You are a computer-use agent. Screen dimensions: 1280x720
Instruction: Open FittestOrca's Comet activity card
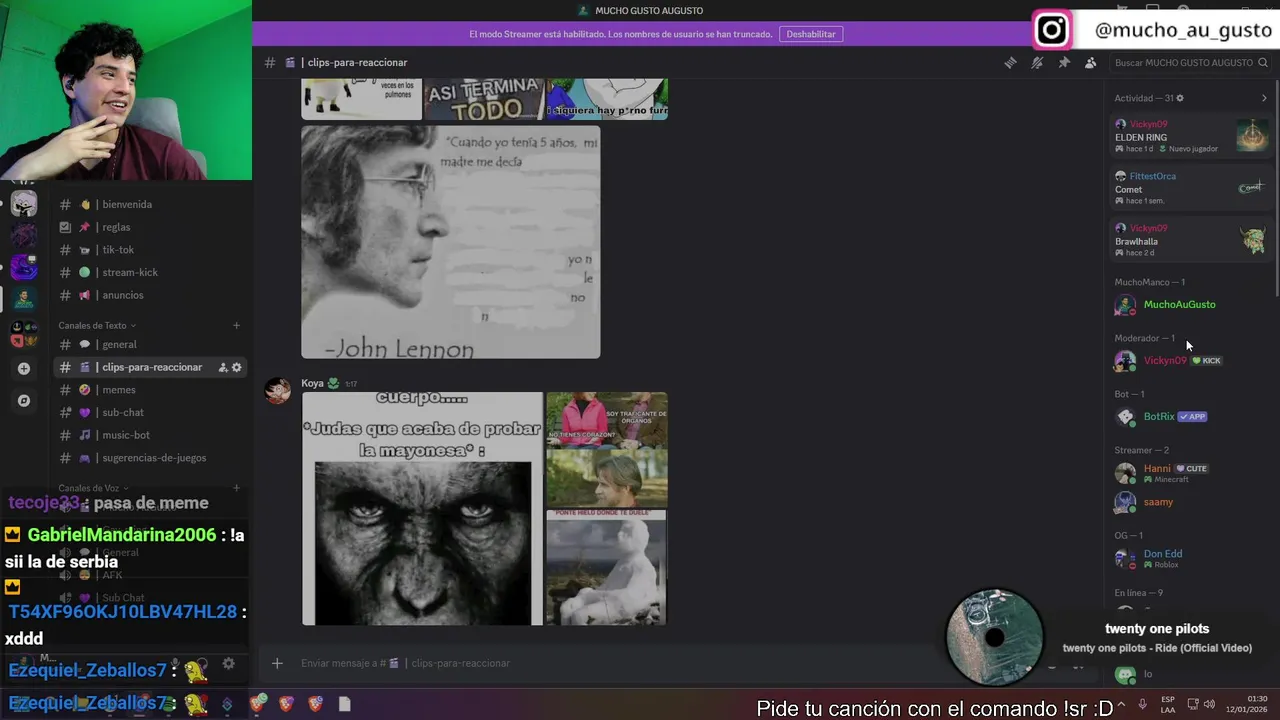(x=1191, y=188)
